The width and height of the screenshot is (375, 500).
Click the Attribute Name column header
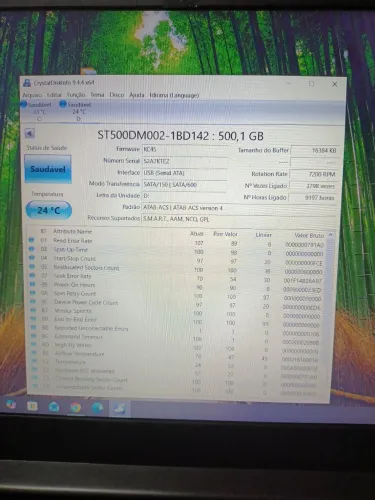pyautogui.click(x=72, y=231)
